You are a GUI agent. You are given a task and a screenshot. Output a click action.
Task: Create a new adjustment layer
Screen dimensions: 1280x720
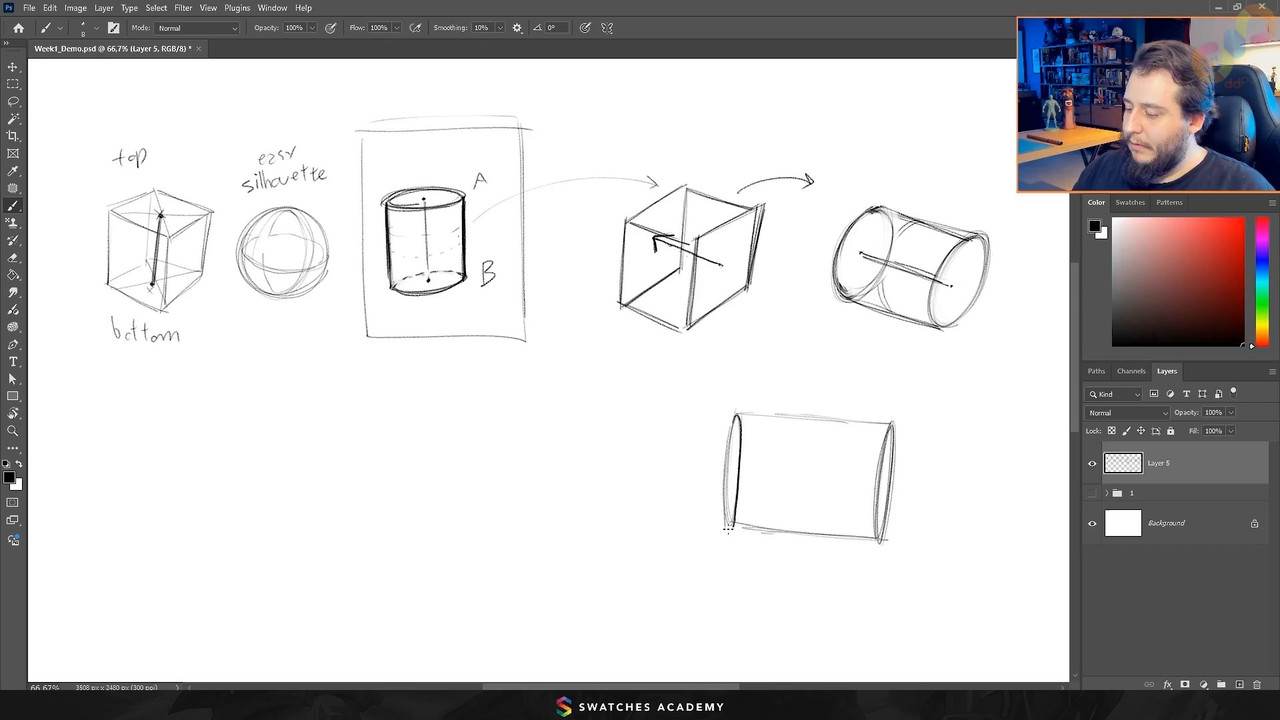click(1203, 685)
